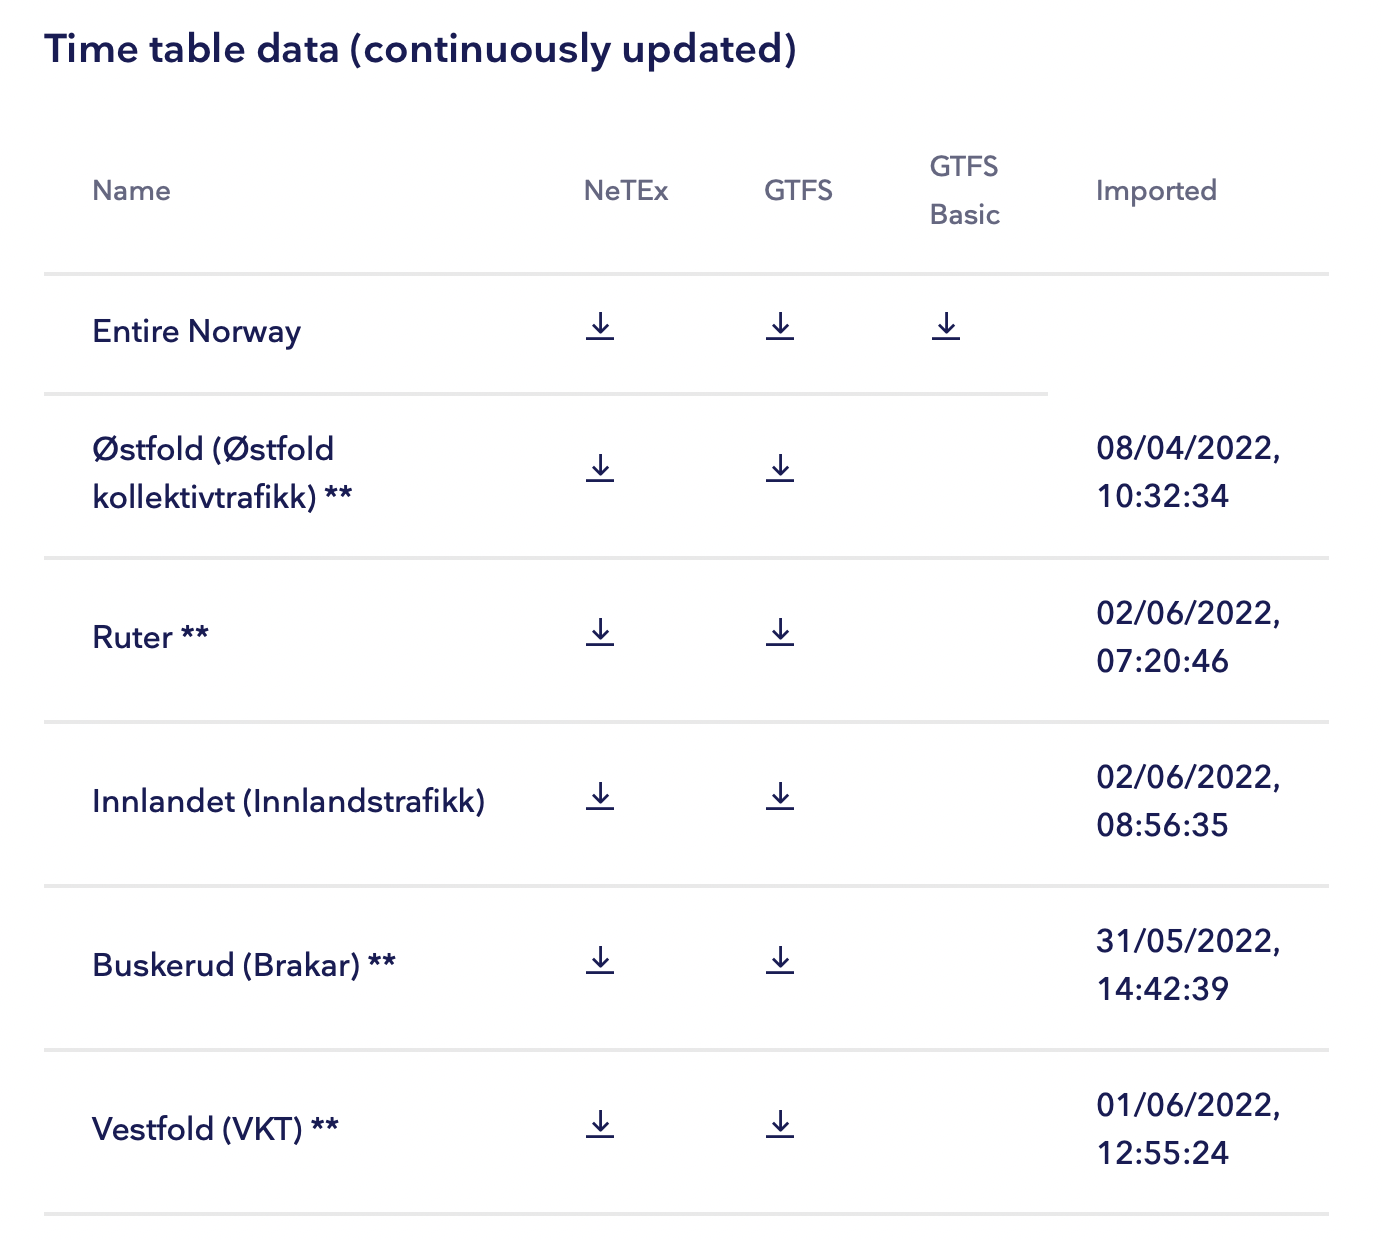Download Buskerud (Brakar) NeTEx file
Image resolution: width=1382 pixels, height=1240 pixels.
point(600,960)
